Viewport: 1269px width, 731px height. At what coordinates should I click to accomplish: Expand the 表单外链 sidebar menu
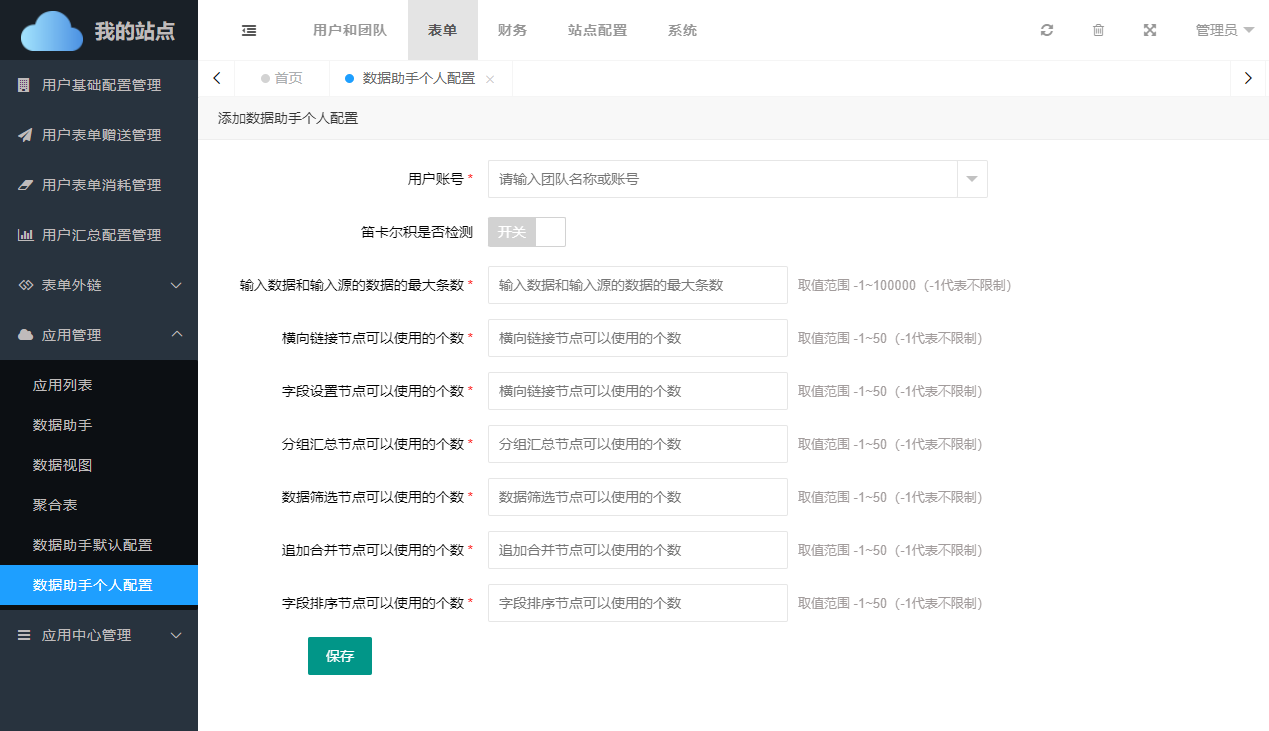point(99,285)
